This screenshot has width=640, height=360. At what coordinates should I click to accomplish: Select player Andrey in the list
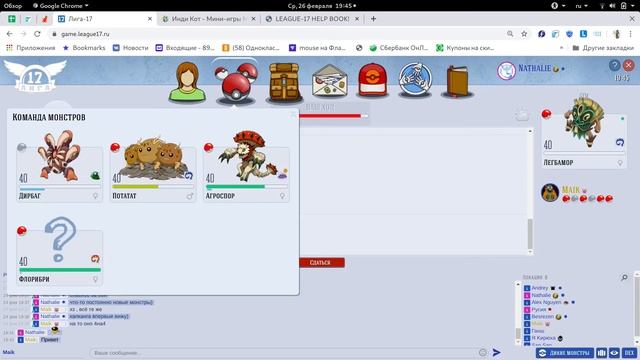[540, 288]
